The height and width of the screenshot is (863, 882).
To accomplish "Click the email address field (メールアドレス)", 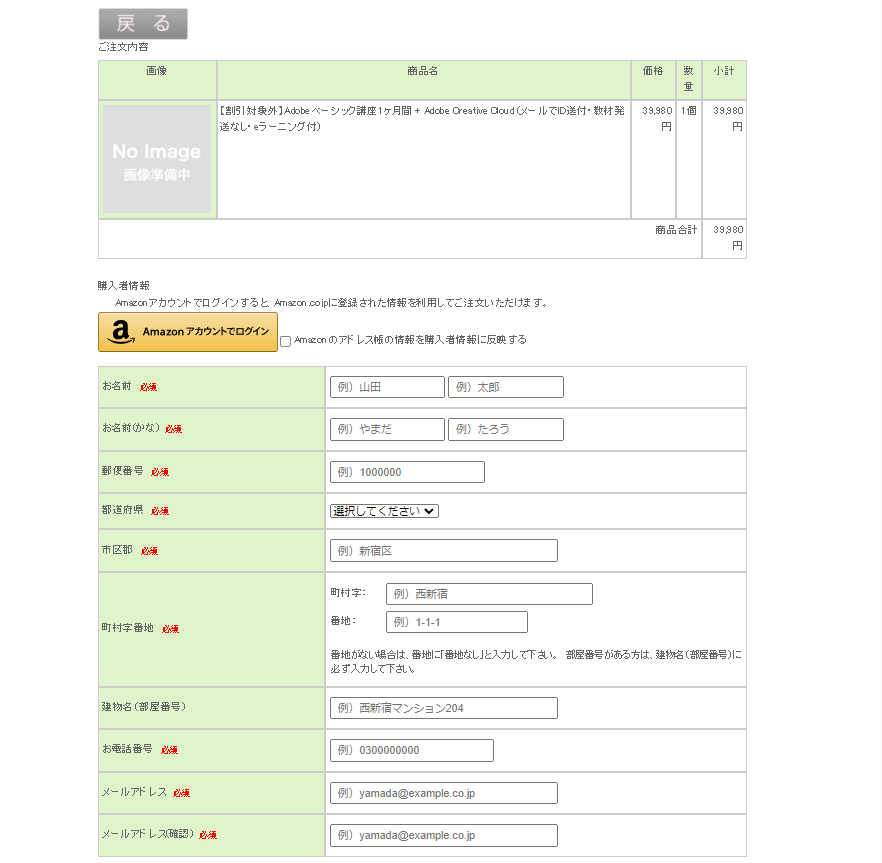I will tap(444, 793).
